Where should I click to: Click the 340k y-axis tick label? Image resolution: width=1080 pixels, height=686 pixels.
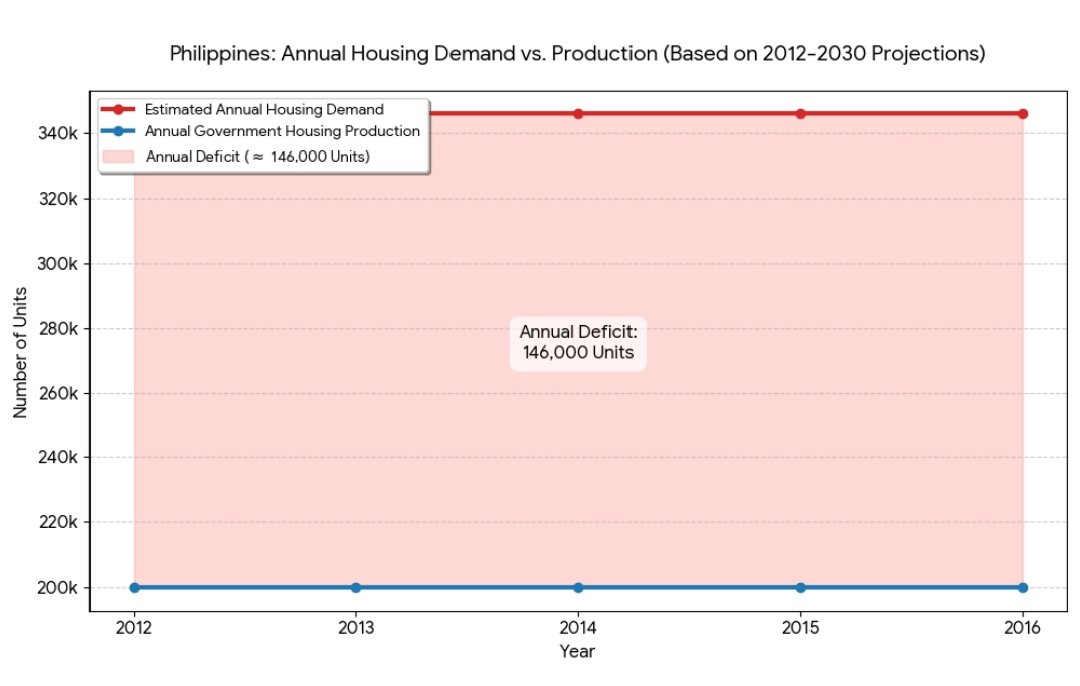point(57,134)
